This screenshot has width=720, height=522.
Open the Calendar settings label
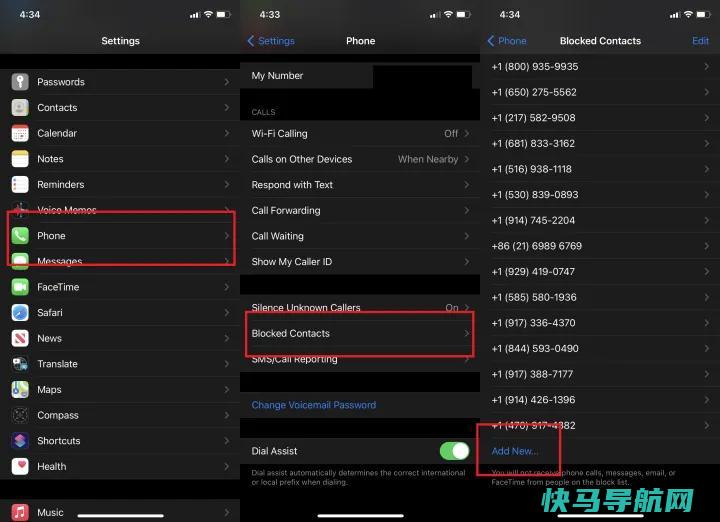tap(57, 133)
